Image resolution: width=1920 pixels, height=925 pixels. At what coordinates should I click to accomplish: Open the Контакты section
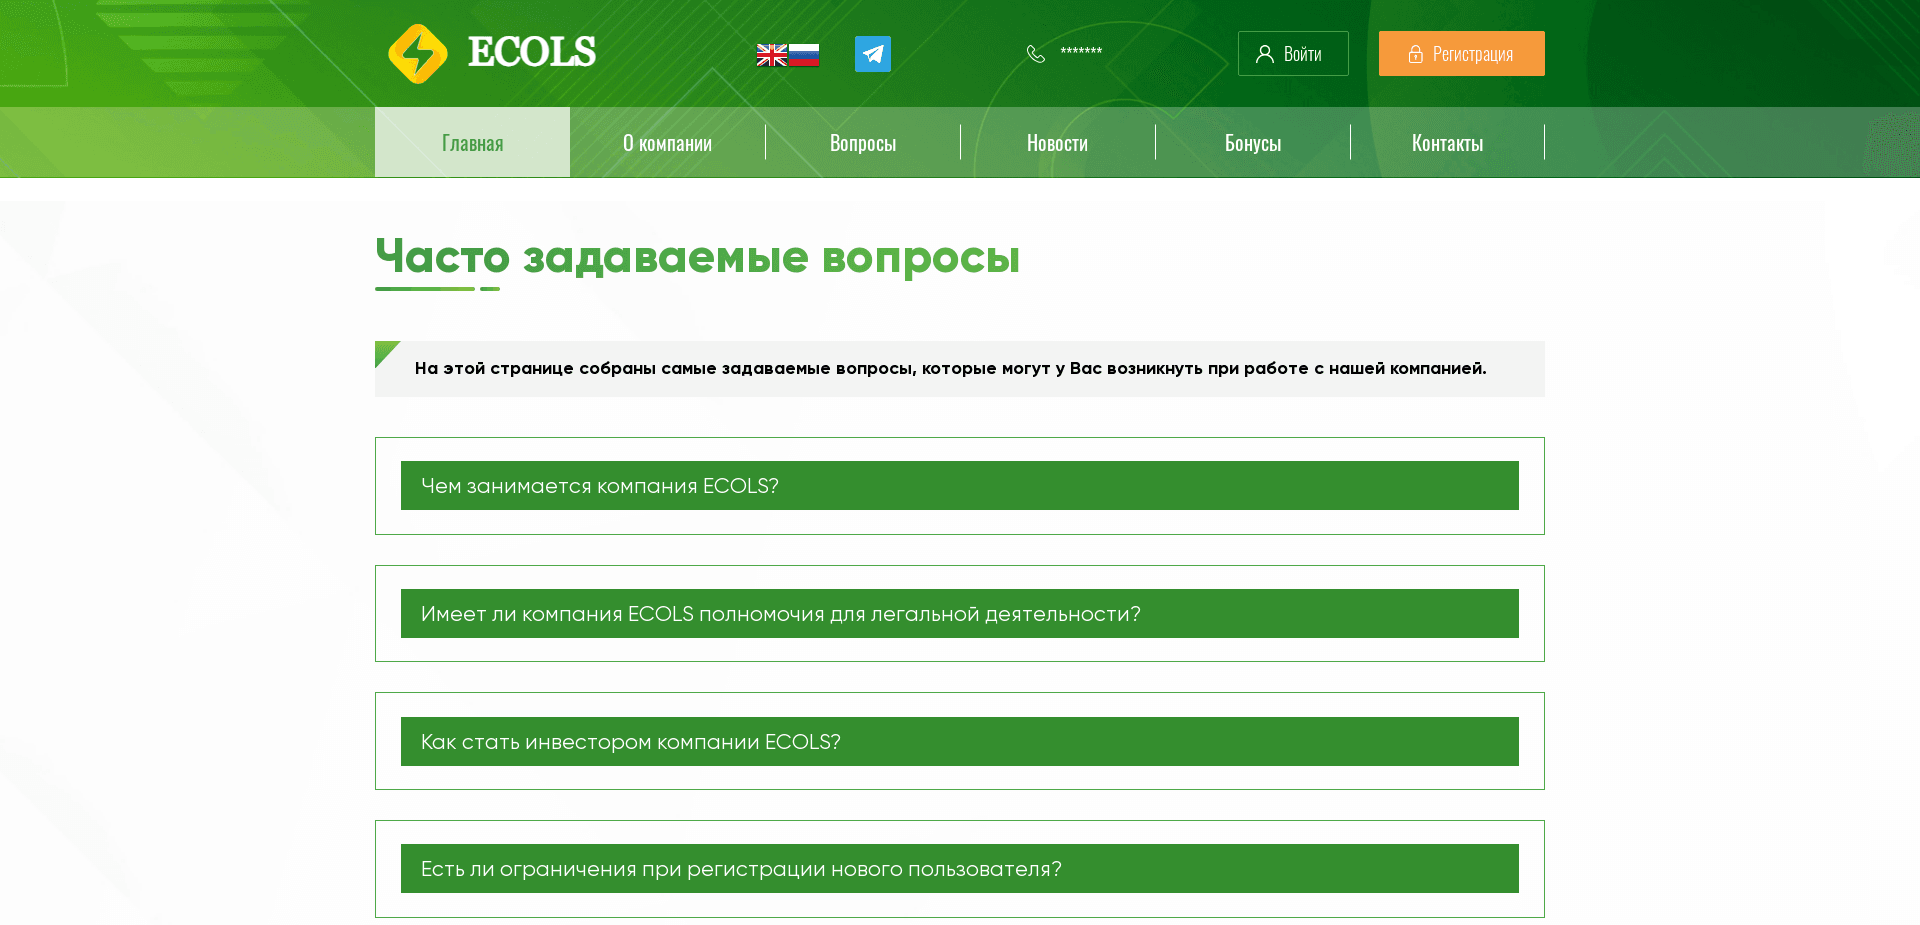click(1447, 142)
